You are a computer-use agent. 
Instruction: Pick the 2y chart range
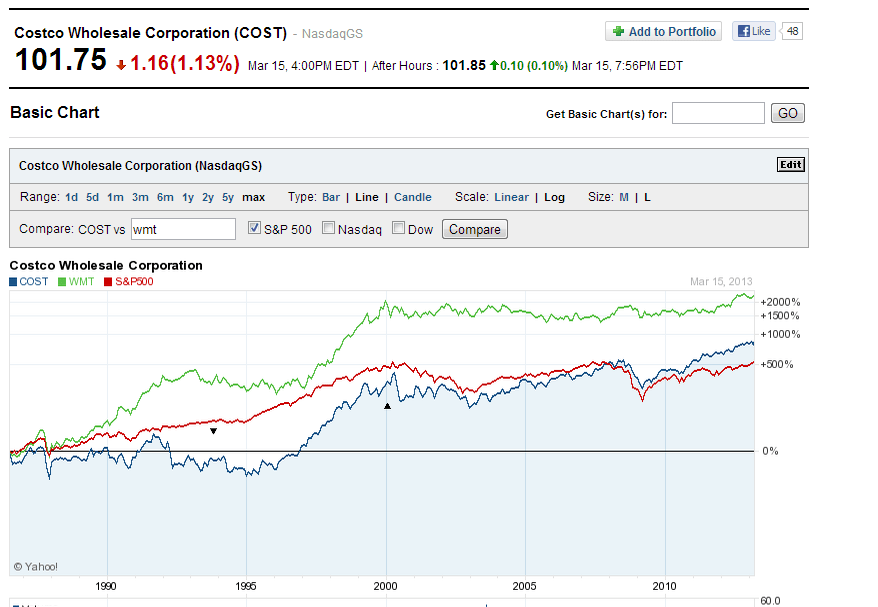tap(208, 197)
